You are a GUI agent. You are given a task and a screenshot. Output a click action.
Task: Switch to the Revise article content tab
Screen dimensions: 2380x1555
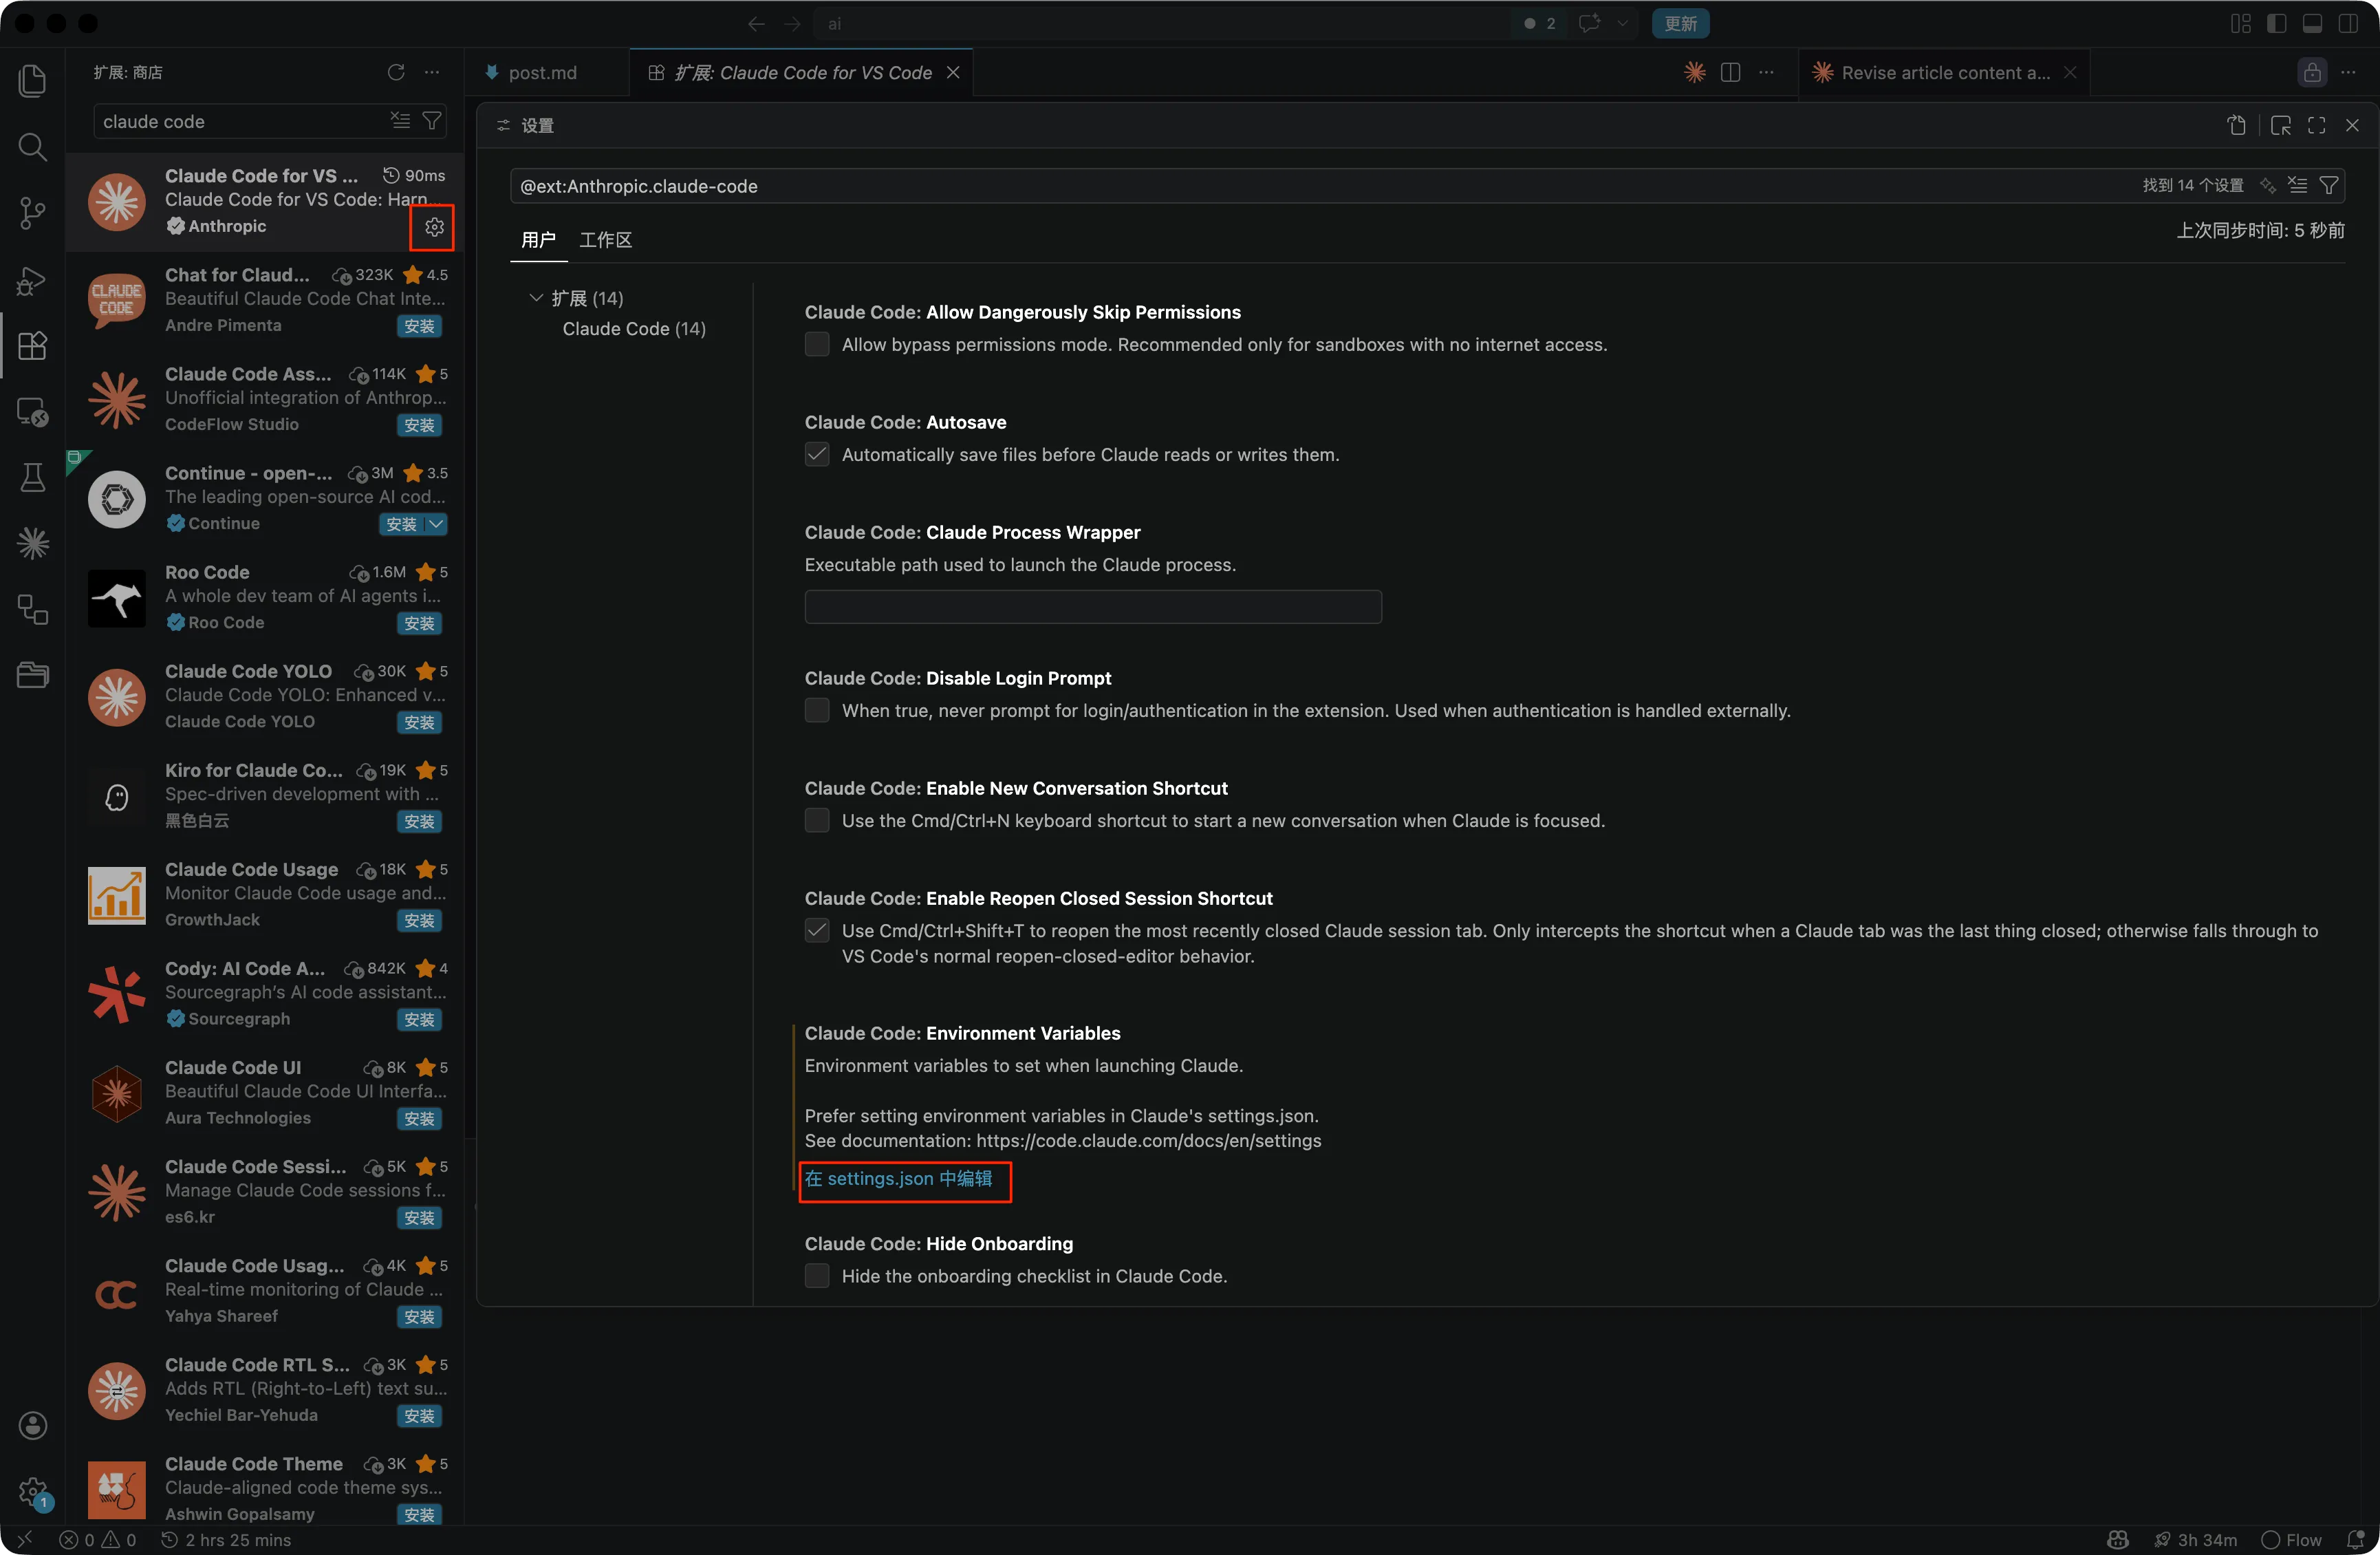pyautogui.click(x=1946, y=73)
